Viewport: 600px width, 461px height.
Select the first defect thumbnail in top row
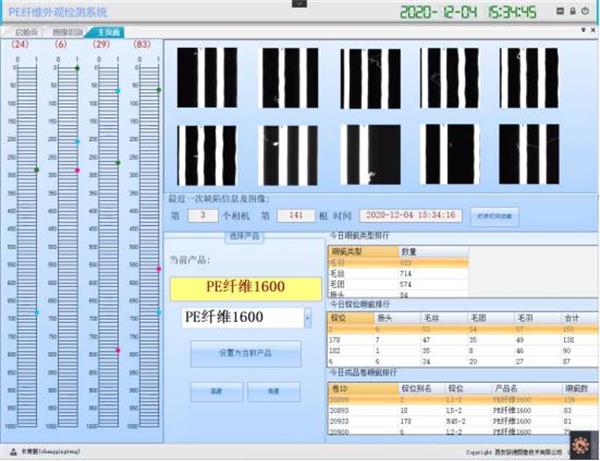(x=207, y=78)
